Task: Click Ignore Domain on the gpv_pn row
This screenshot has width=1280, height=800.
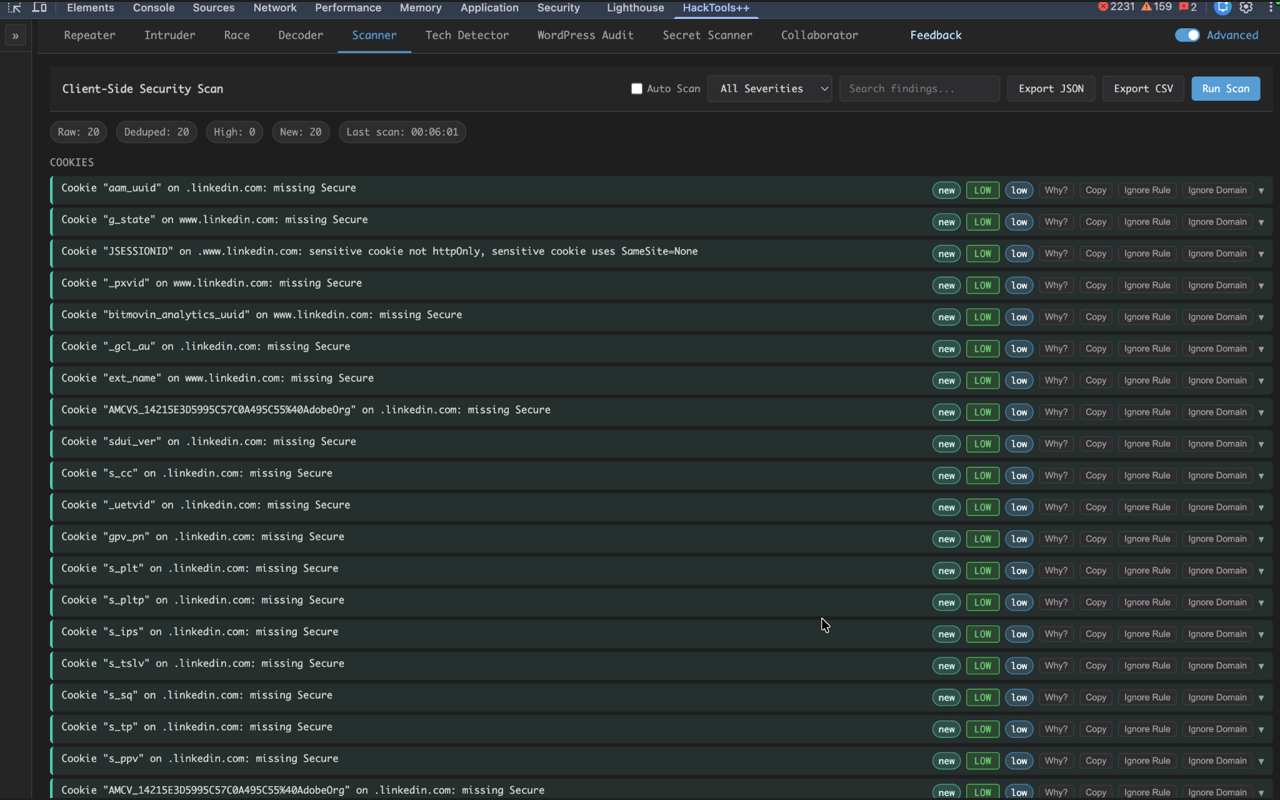Action: 1217,539
